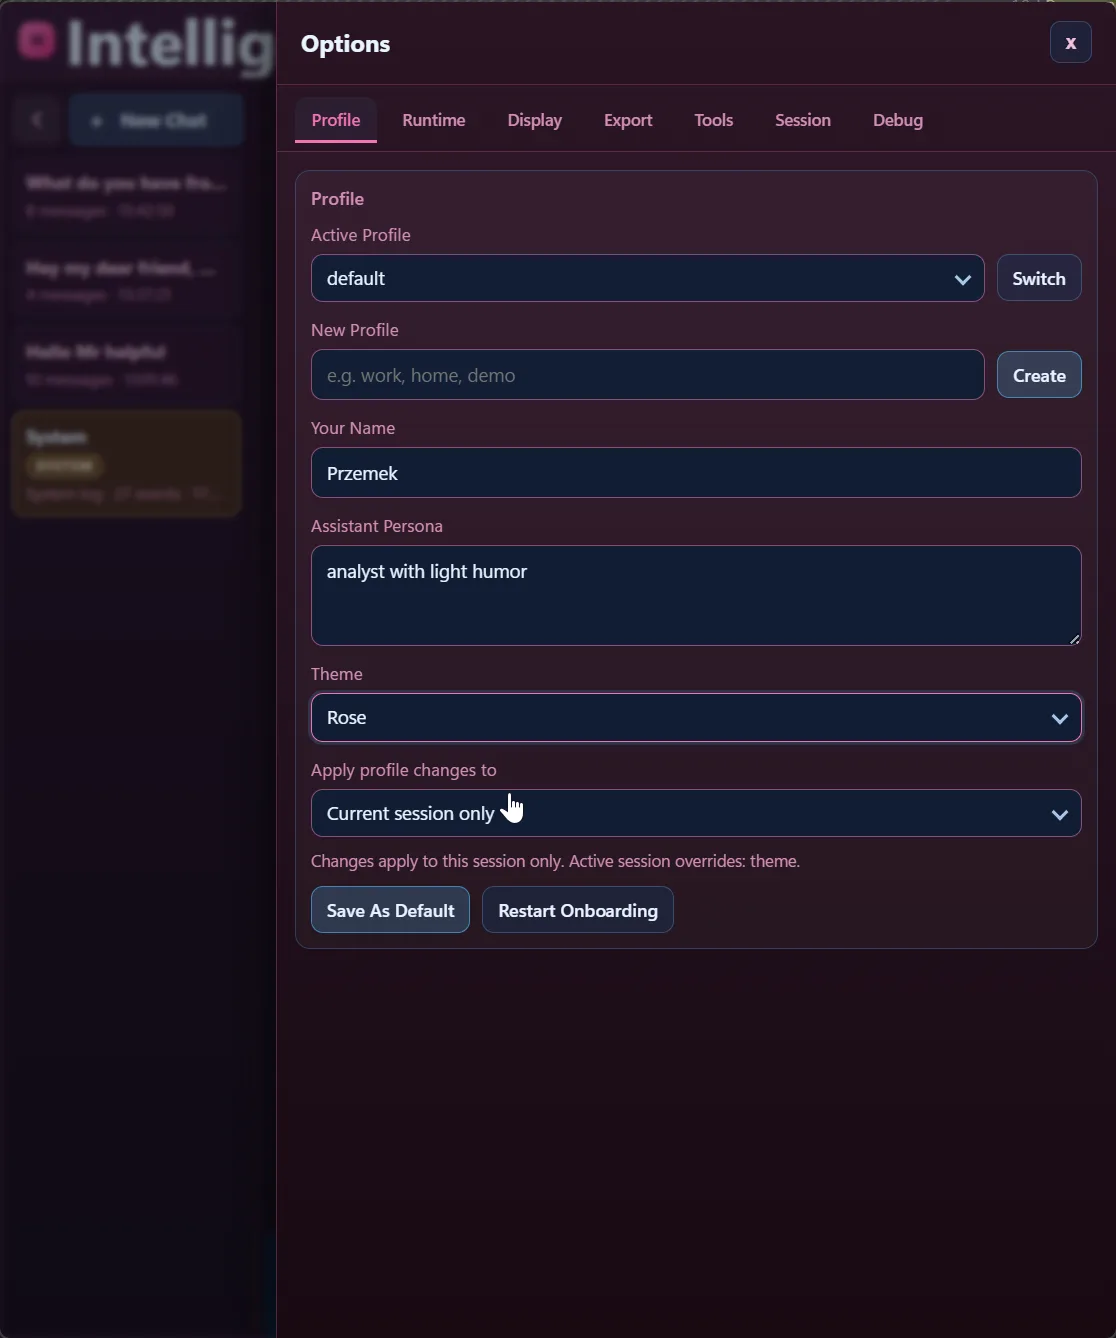Open the Display tab
The width and height of the screenshot is (1116, 1338).
coord(534,120)
